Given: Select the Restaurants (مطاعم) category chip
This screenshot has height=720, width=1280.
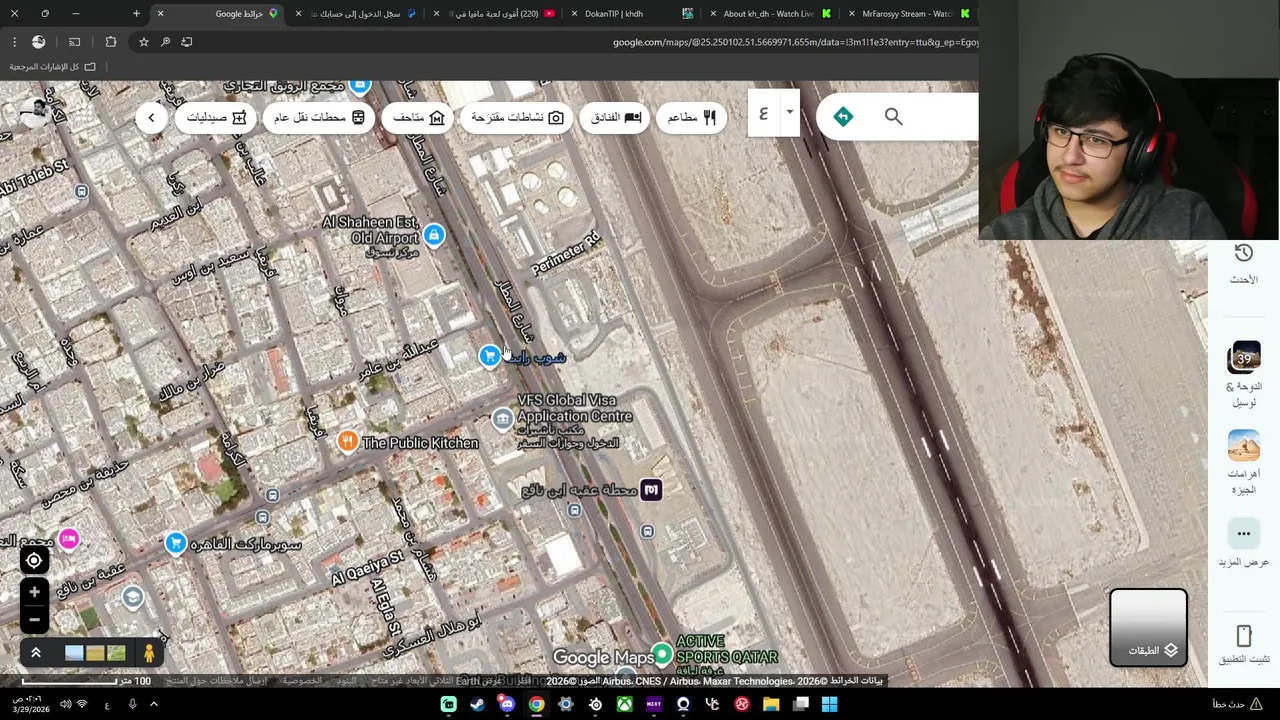Looking at the screenshot, I should [692, 117].
